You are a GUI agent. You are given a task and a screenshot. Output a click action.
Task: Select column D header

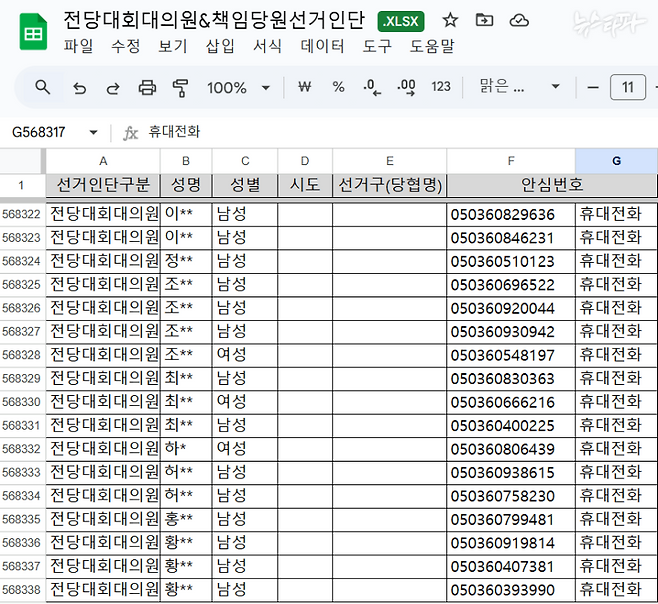305,161
